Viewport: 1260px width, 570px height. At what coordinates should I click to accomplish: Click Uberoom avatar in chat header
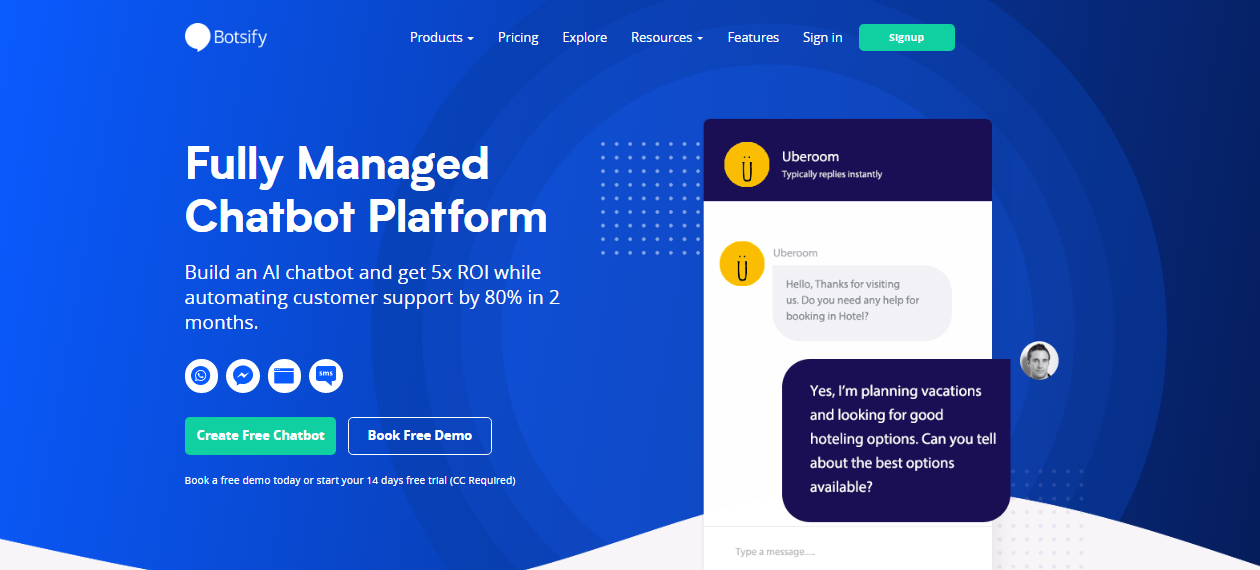click(746, 164)
